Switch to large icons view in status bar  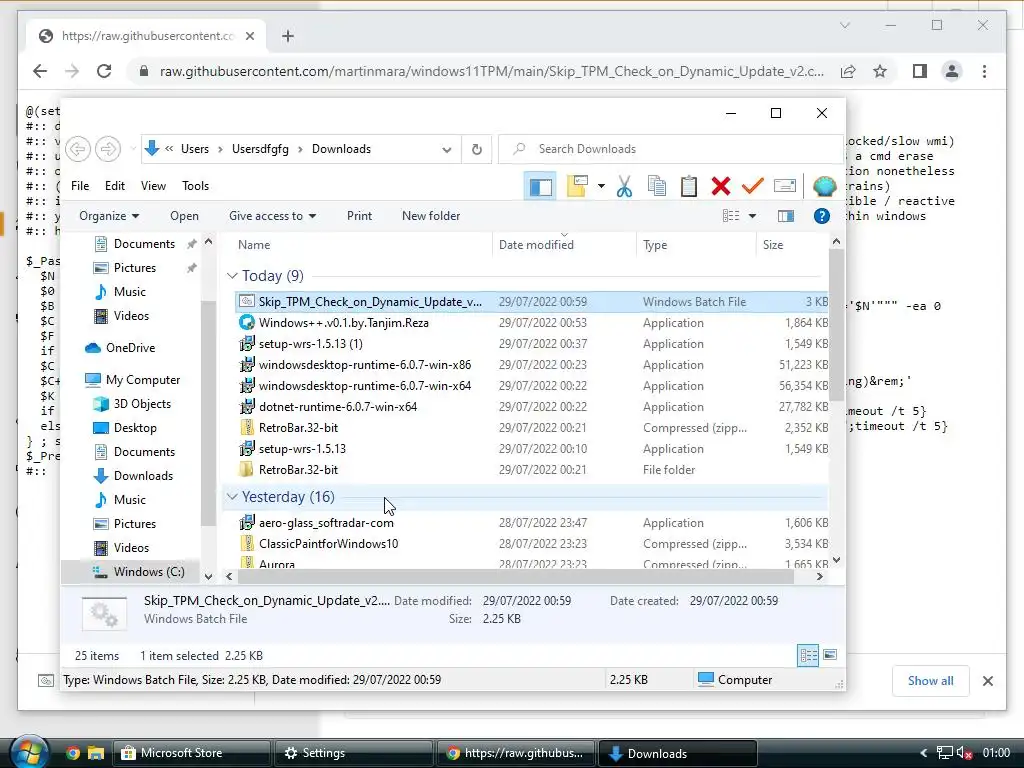(830, 655)
